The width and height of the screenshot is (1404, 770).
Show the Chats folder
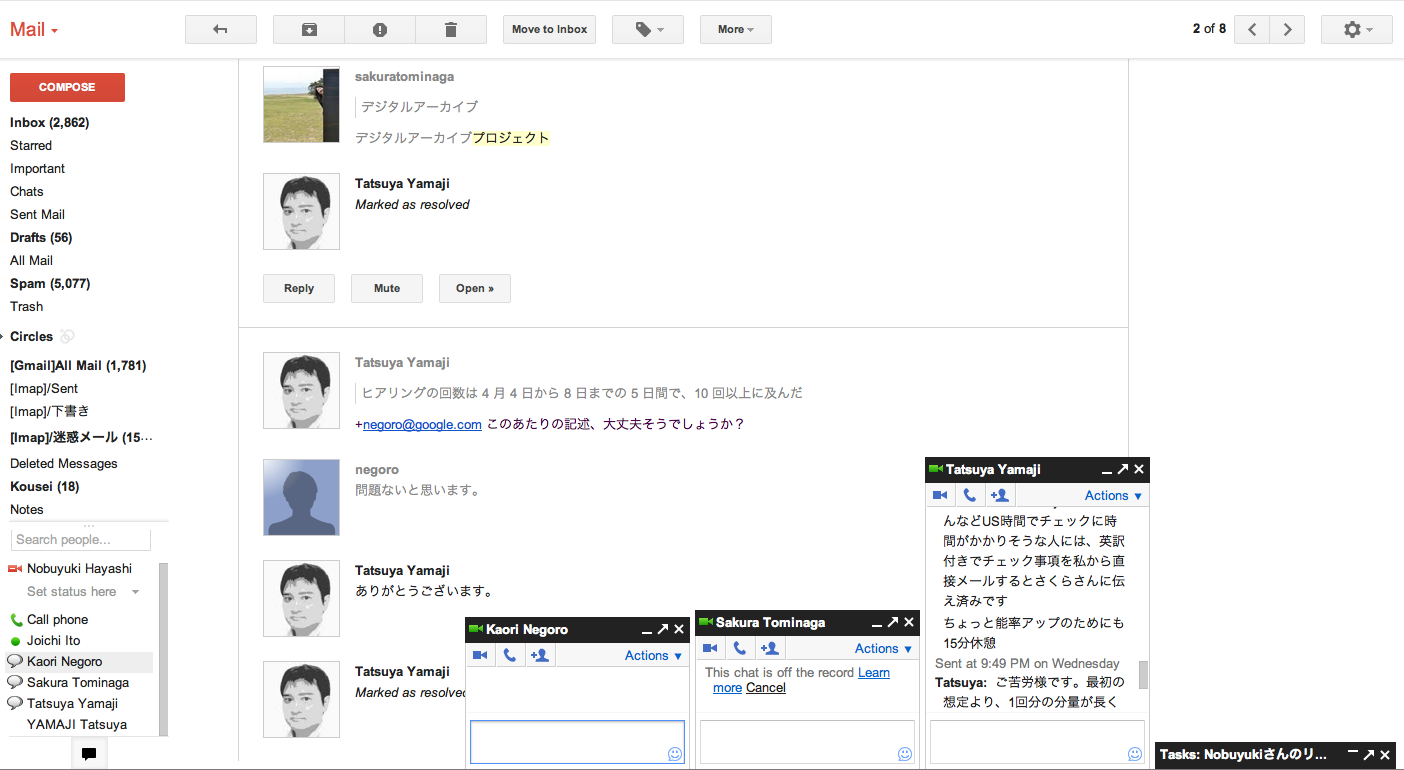point(27,191)
